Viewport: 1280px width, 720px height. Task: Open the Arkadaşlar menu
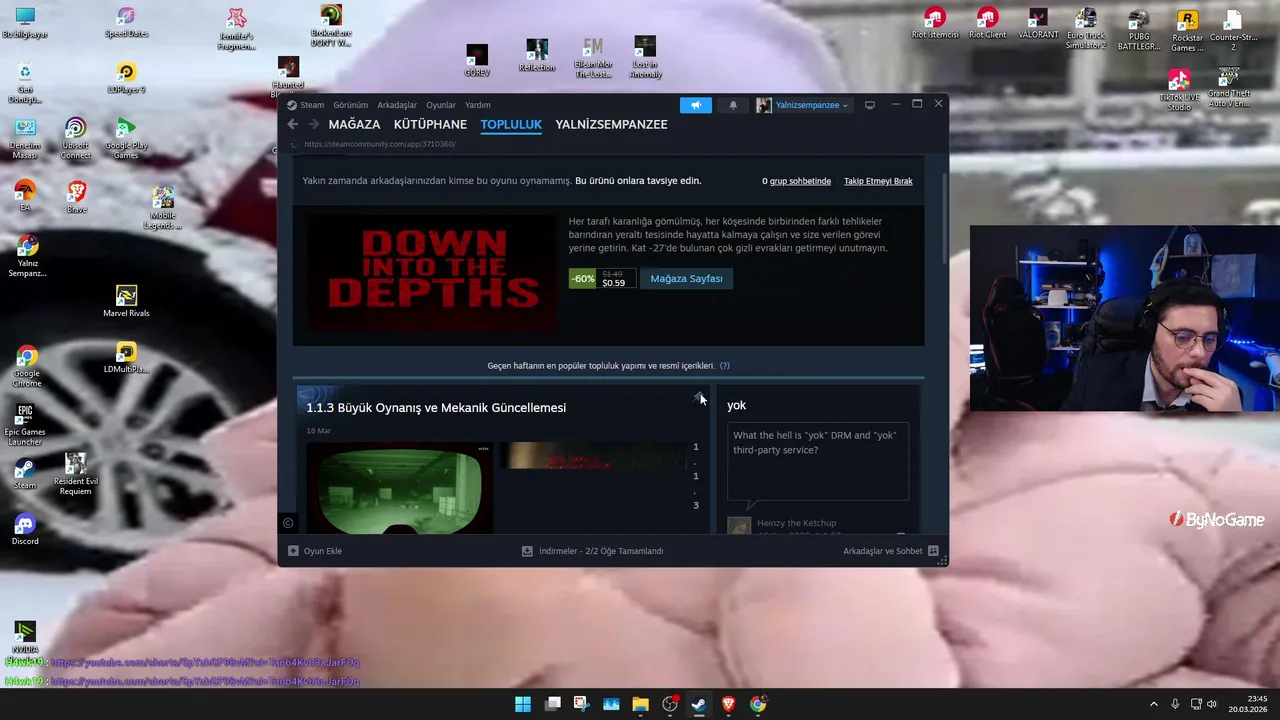click(397, 105)
